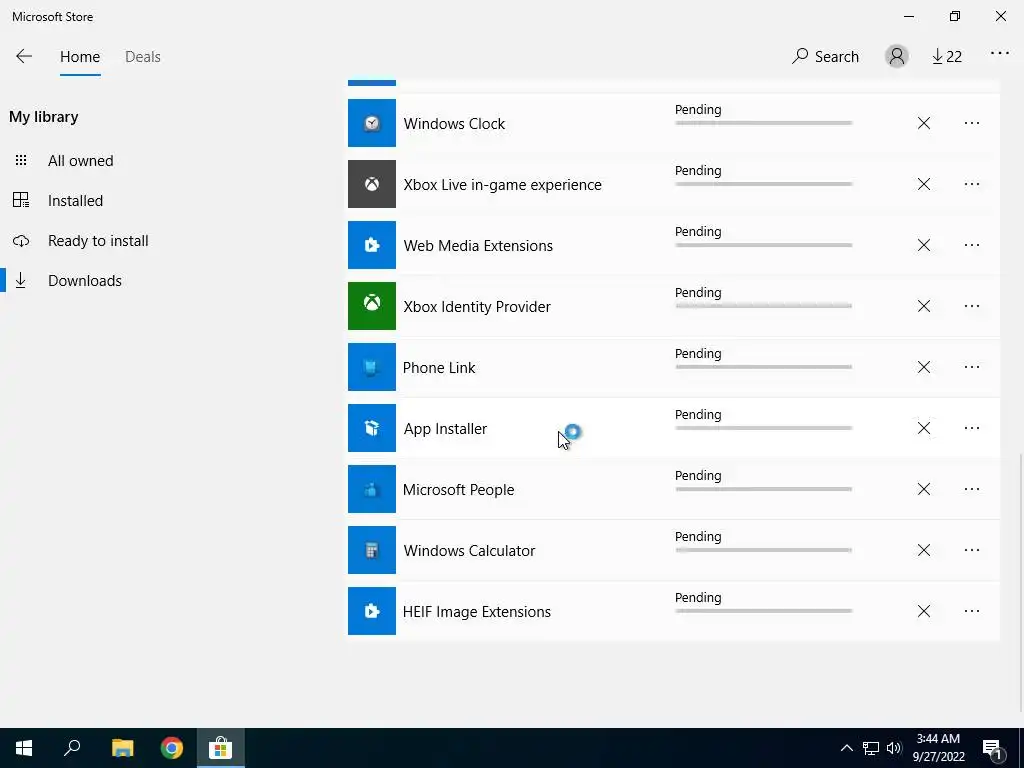Cancel Xbox Live in-game experience download
This screenshot has height=768, width=1024.
923,184
